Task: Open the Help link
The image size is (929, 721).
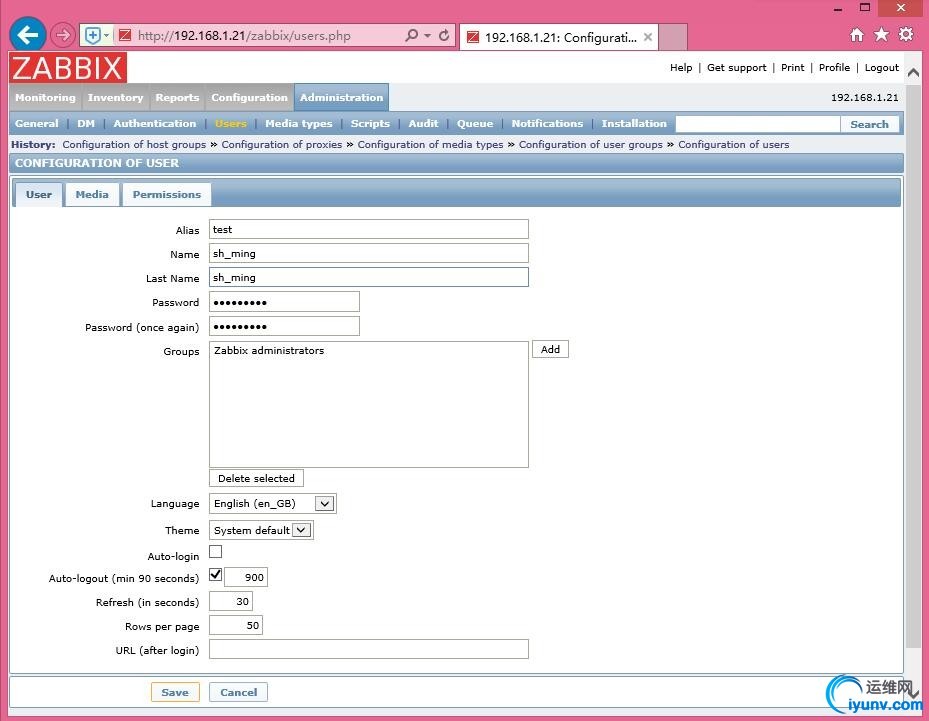Action: coord(681,68)
